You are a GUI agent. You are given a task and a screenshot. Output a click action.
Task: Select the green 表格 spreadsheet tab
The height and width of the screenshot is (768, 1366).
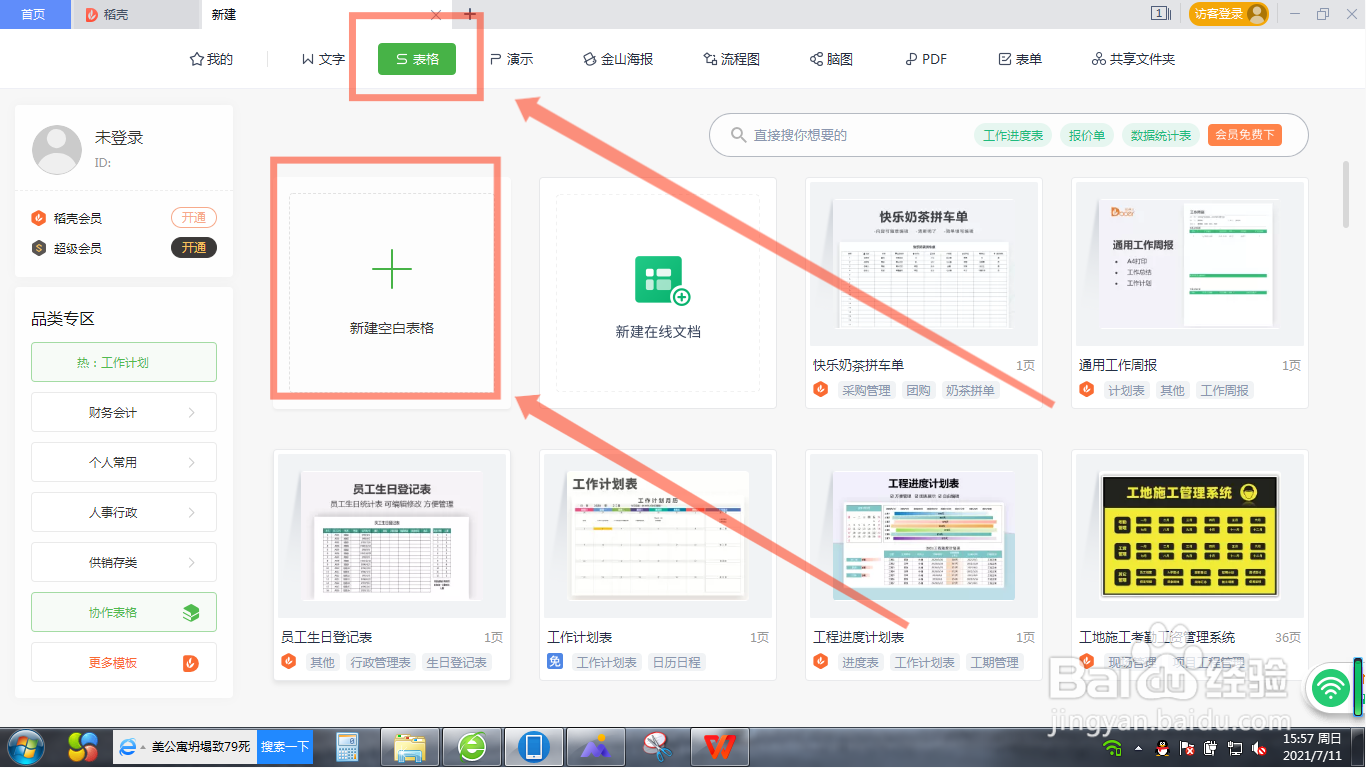pyautogui.click(x=417, y=59)
